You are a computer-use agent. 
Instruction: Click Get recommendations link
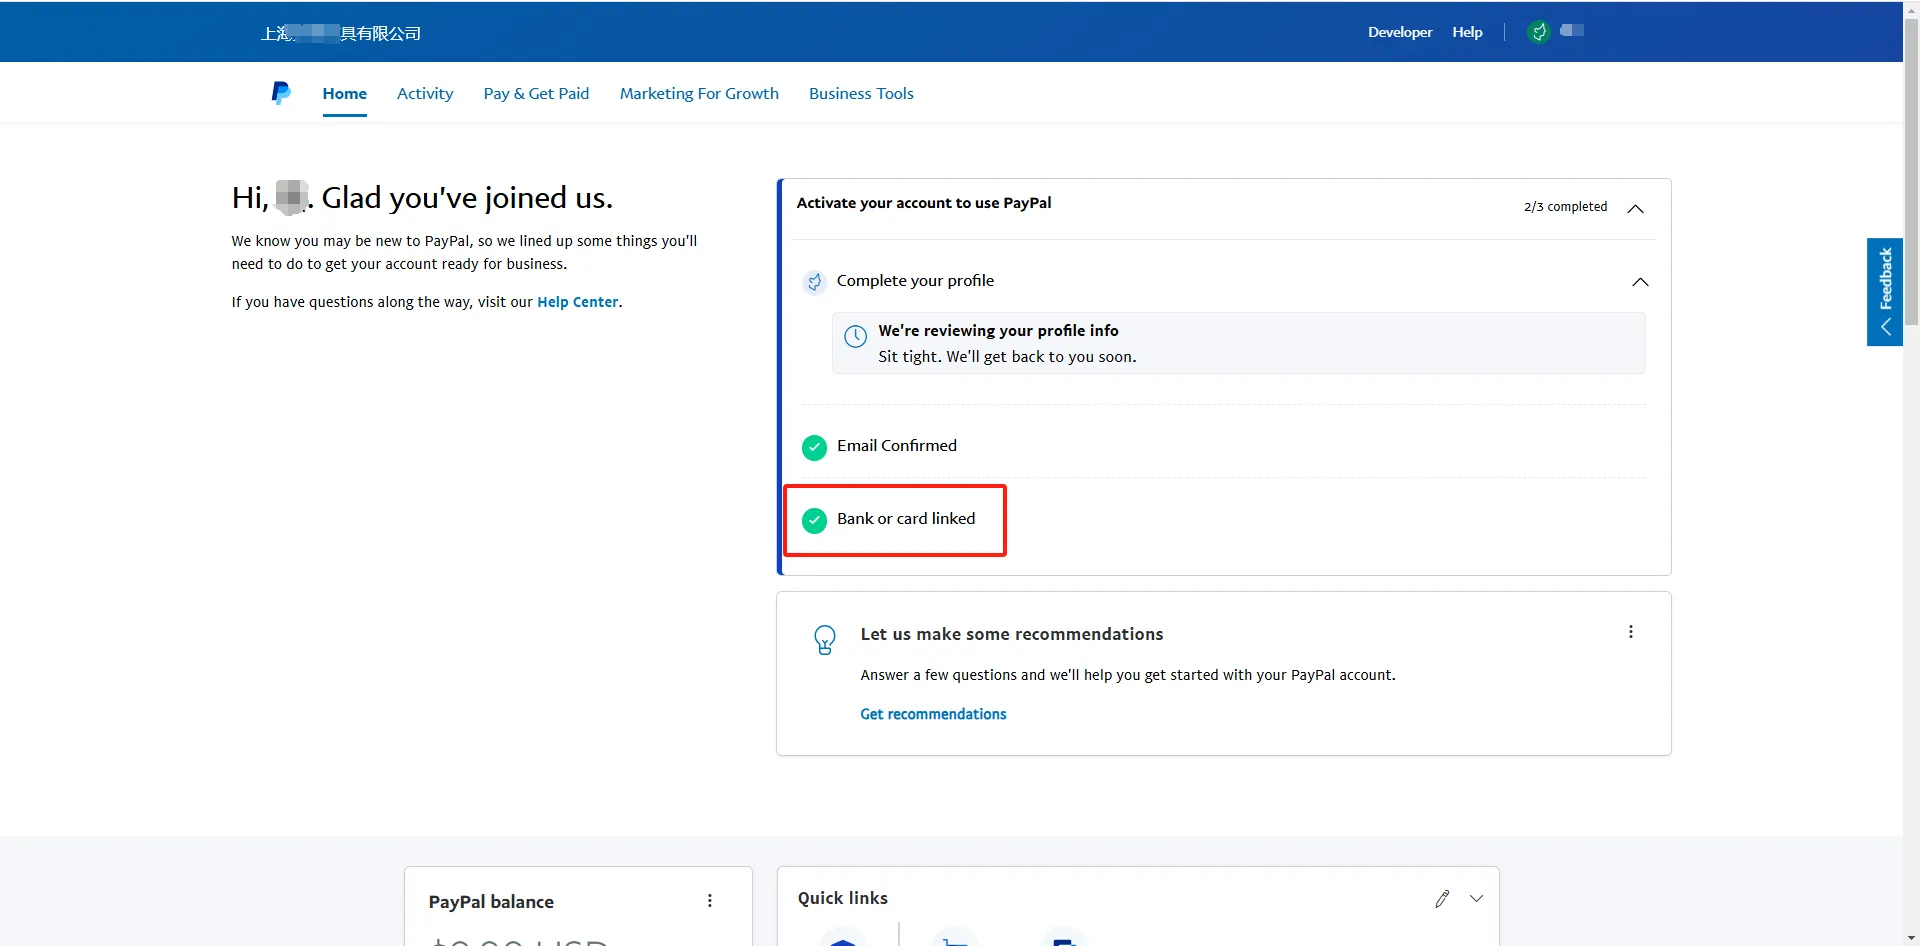pyautogui.click(x=933, y=714)
